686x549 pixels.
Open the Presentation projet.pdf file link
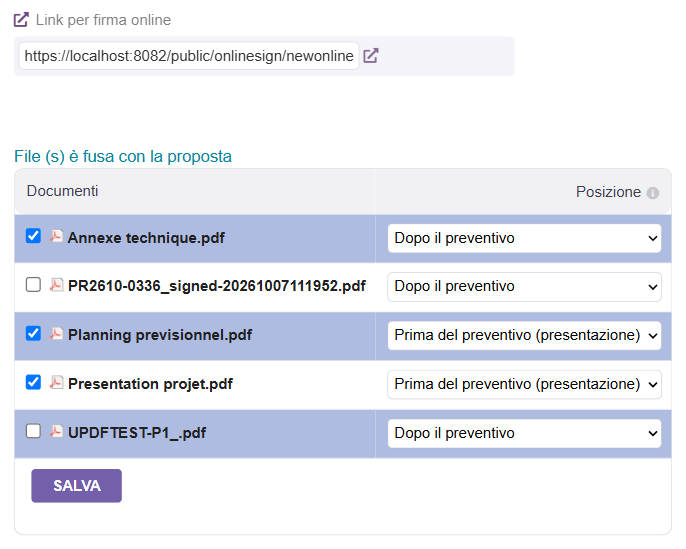pyautogui.click(x=150, y=384)
